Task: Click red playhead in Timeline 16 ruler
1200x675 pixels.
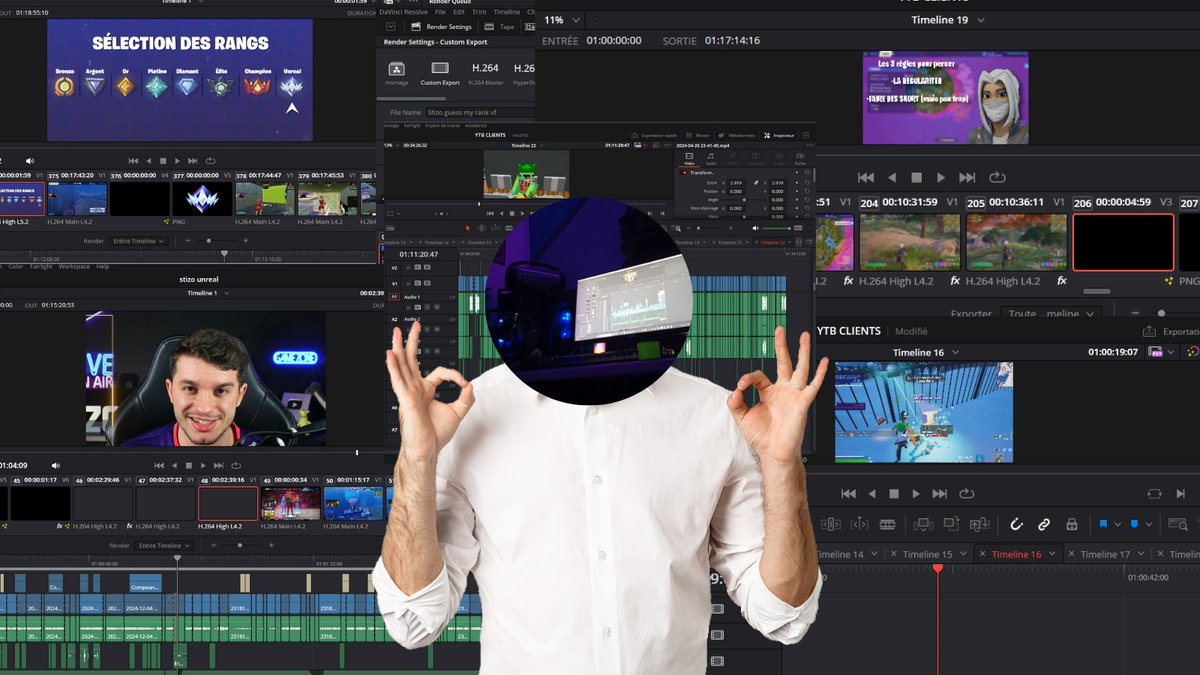Action: (937, 568)
